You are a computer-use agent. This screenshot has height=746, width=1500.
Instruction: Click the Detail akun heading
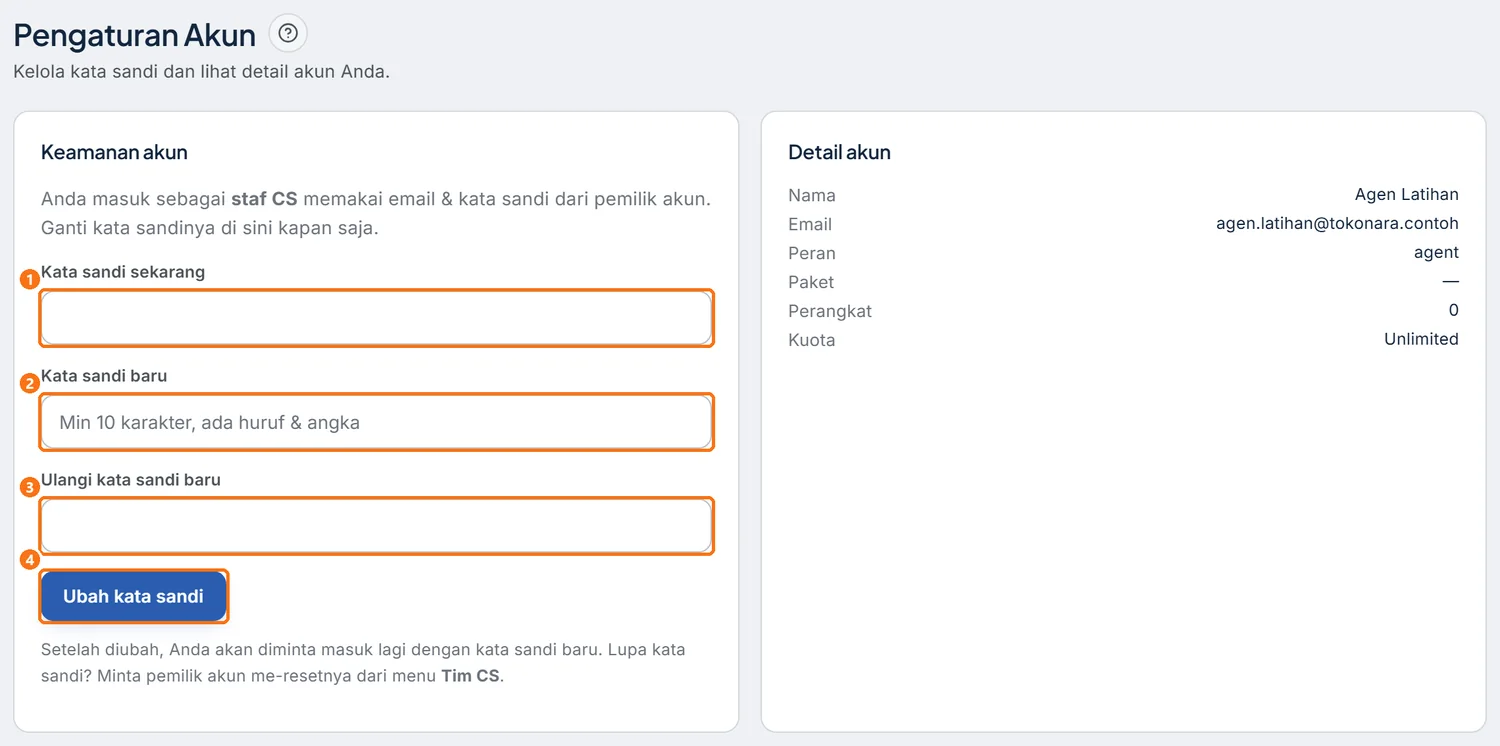tap(839, 152)
